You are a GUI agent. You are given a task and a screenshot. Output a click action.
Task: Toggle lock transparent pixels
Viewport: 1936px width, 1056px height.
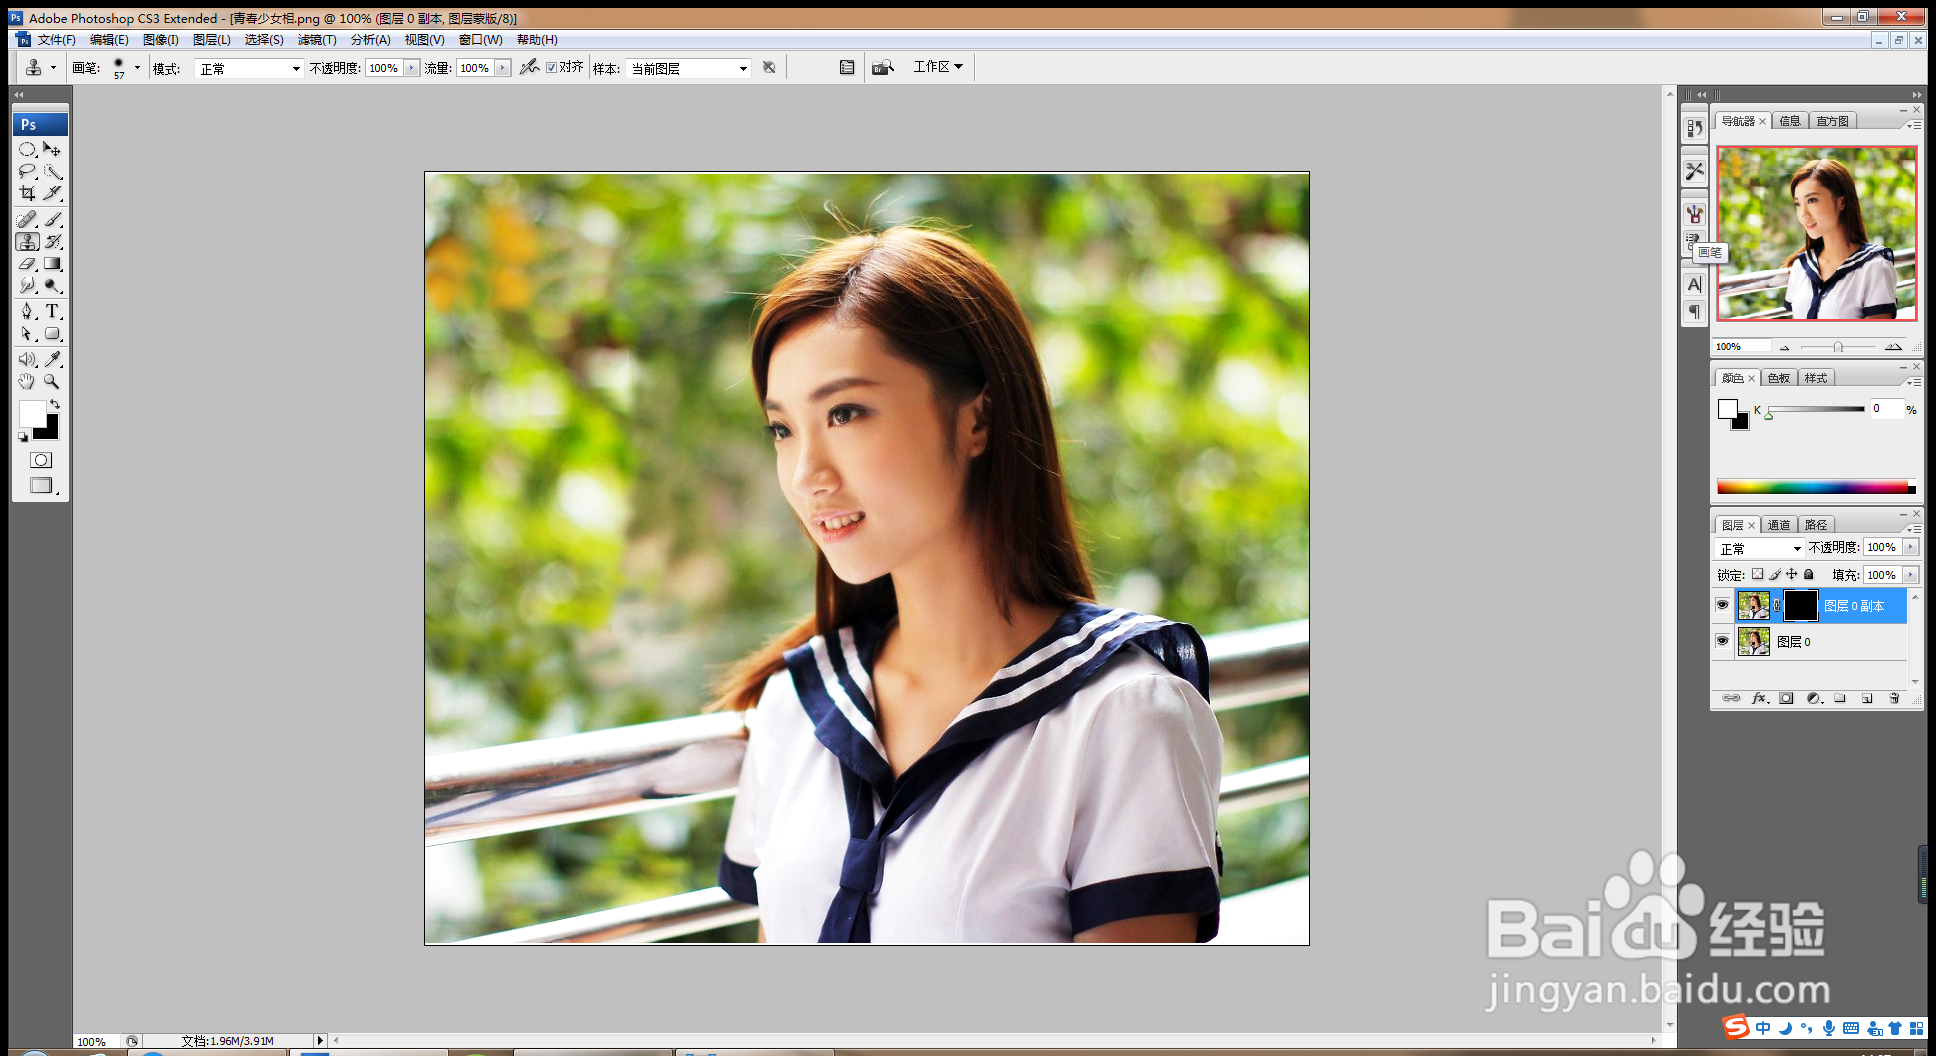1757,574
